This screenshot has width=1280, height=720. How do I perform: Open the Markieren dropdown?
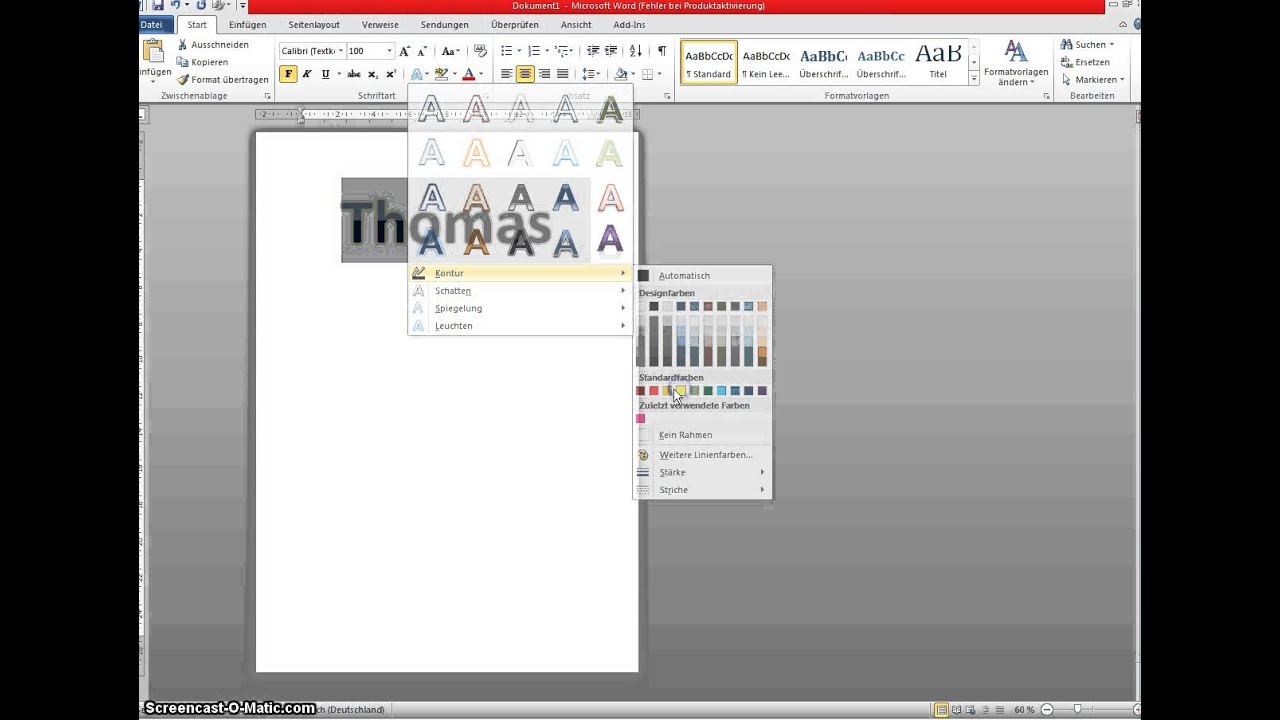[x=1093, y=80]
